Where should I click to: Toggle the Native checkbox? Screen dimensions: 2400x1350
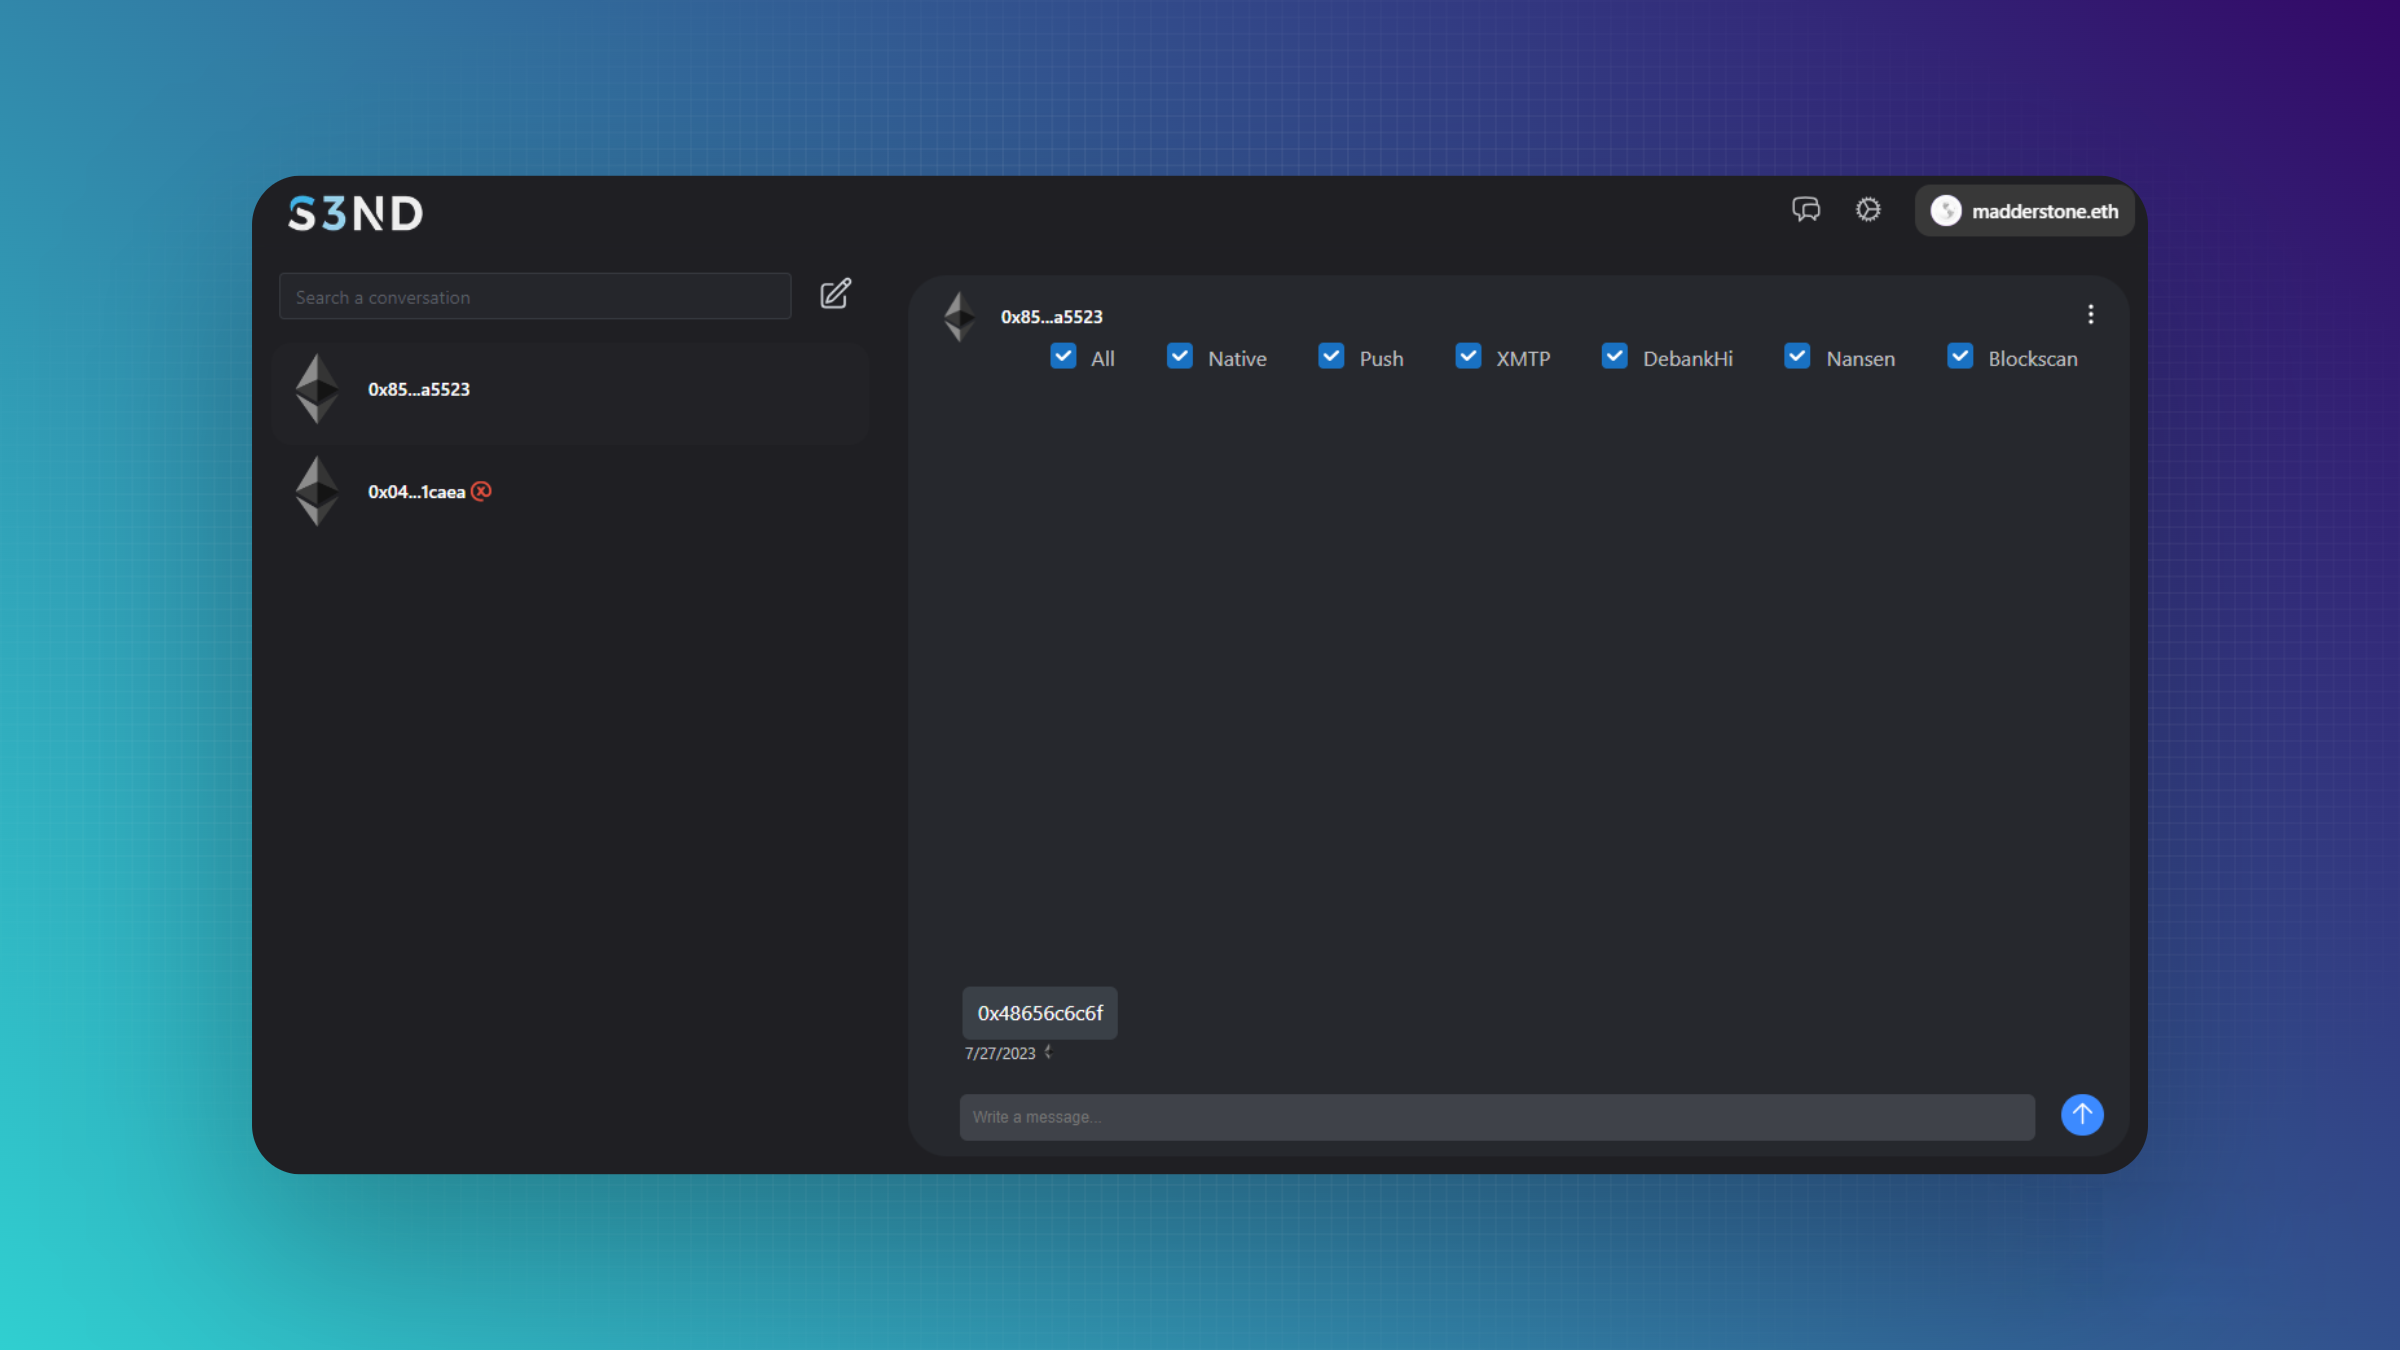click(x=1180, y=357)
